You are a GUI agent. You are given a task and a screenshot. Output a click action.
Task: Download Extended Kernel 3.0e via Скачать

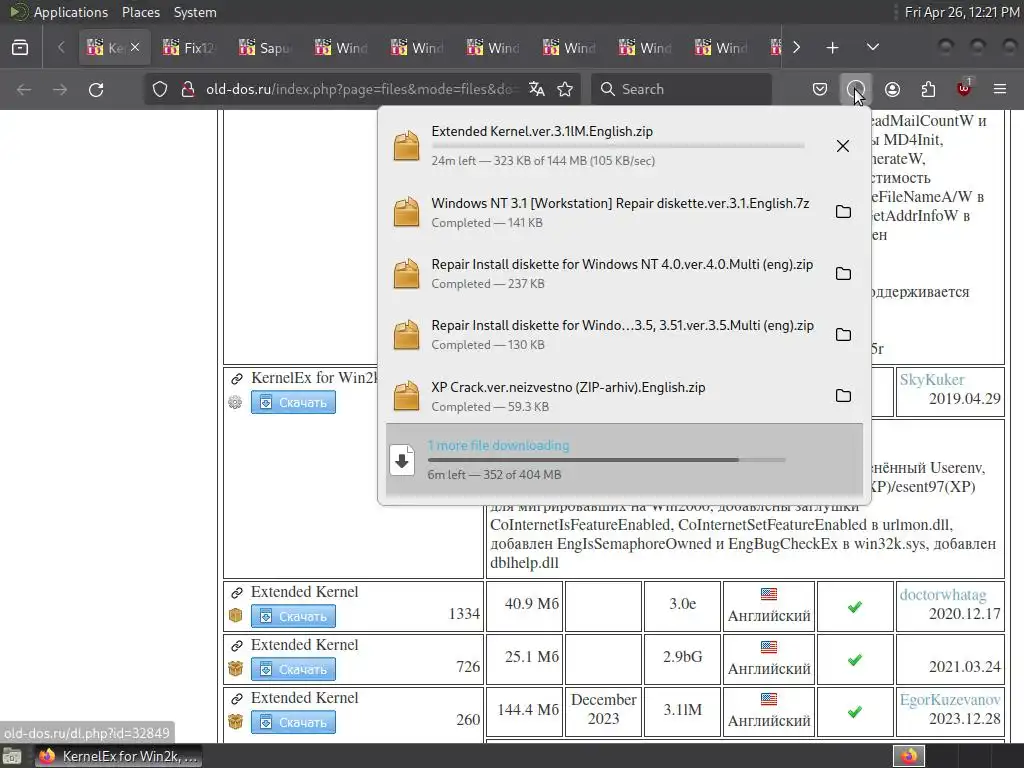click(293, 616)
